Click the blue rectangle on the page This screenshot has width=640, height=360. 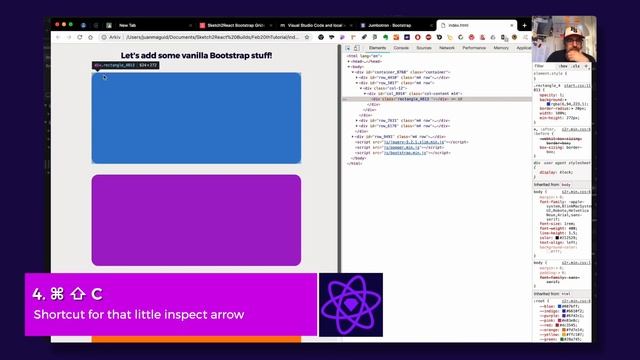click(196, 118)
